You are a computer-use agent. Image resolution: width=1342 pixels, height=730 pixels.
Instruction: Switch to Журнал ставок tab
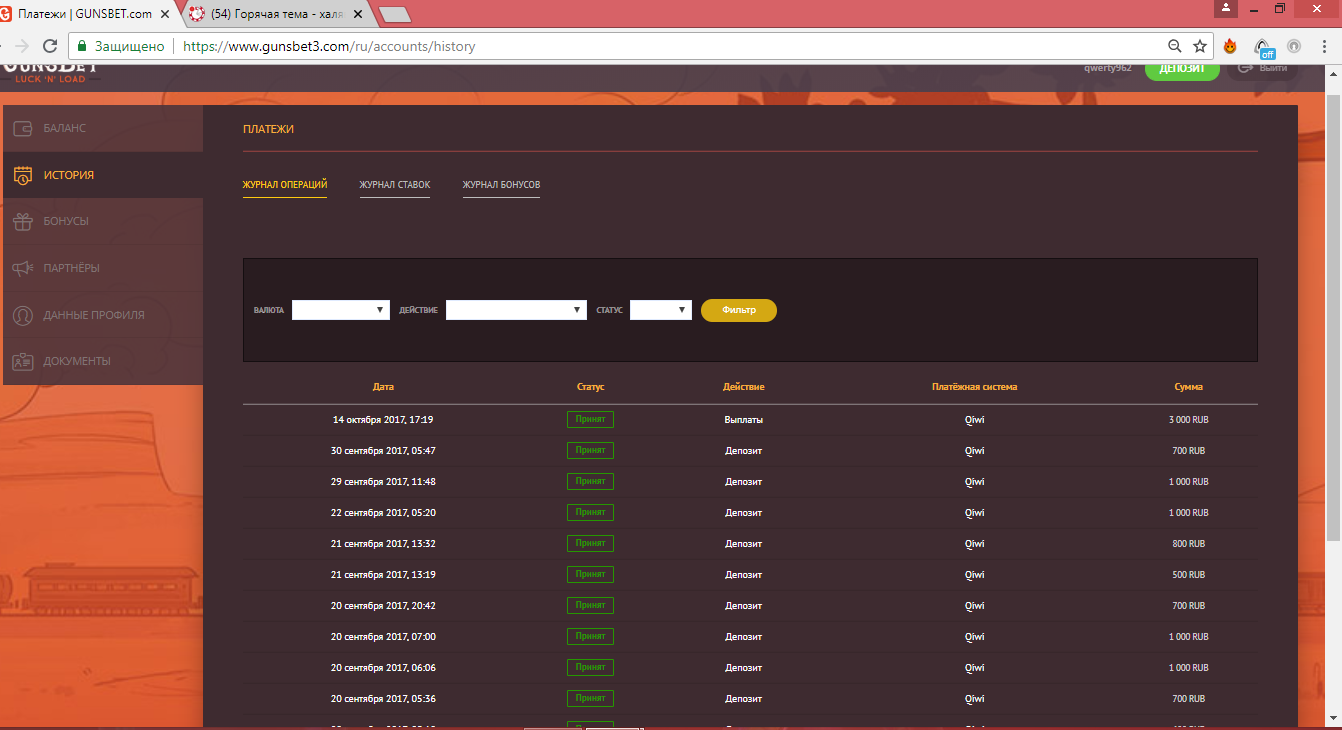tap(395, 185)
